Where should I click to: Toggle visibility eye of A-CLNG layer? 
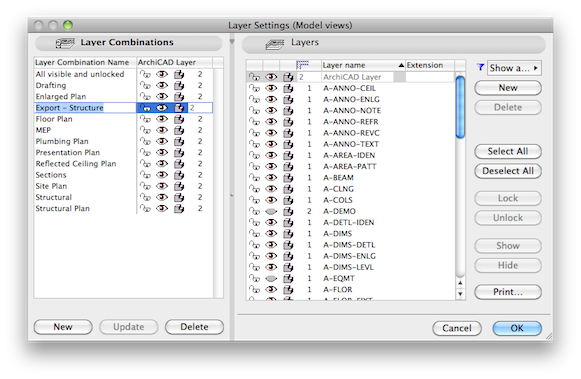pyautogui.click(x=271, y=189)
